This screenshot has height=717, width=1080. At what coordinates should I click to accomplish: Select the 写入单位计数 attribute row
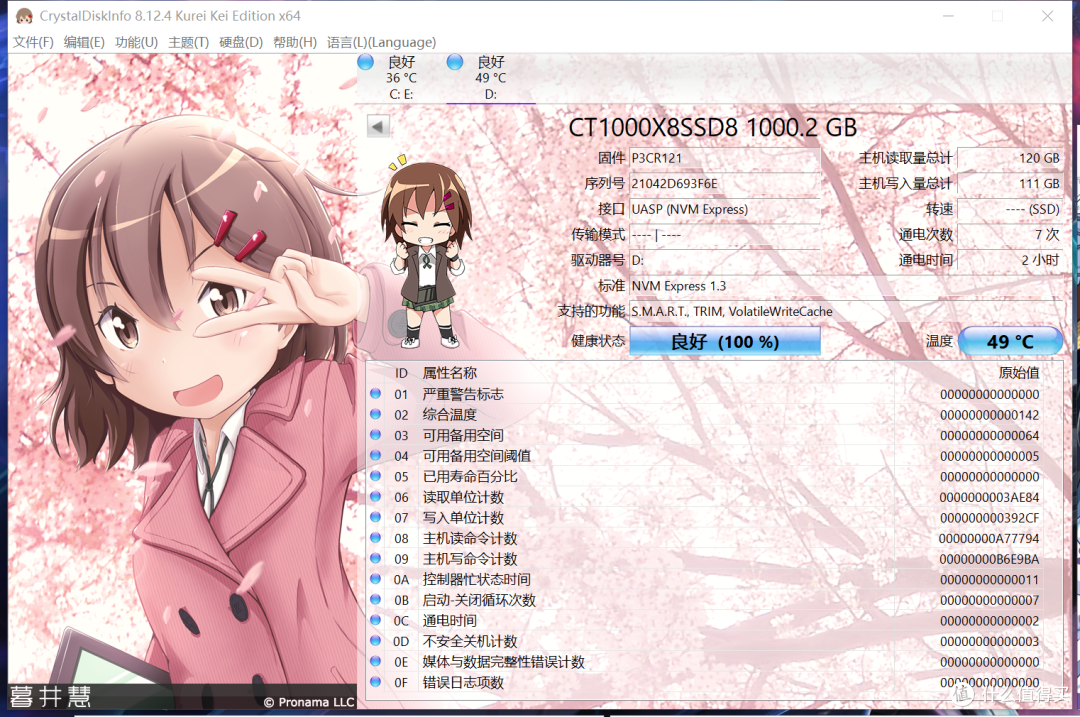tap(705, 518)
